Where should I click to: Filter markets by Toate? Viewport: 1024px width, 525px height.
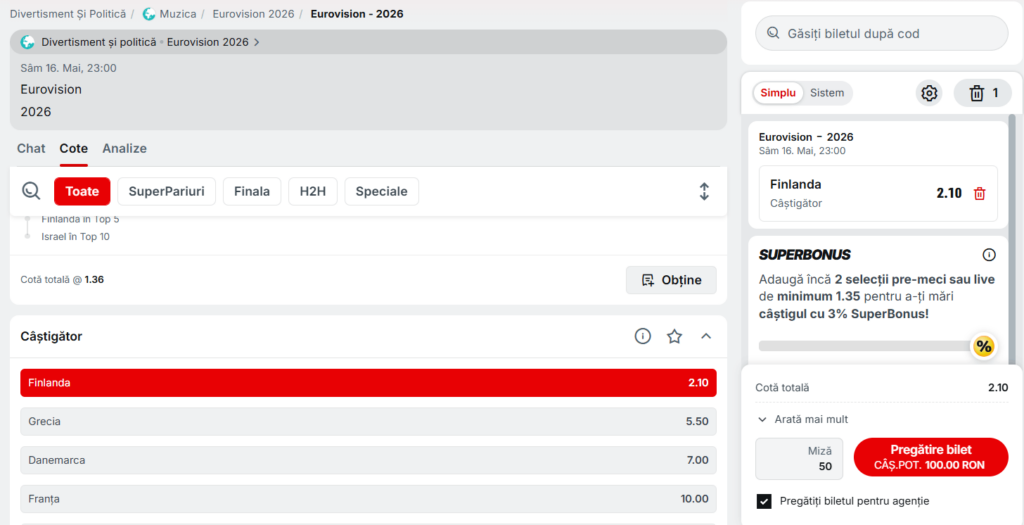82,191
